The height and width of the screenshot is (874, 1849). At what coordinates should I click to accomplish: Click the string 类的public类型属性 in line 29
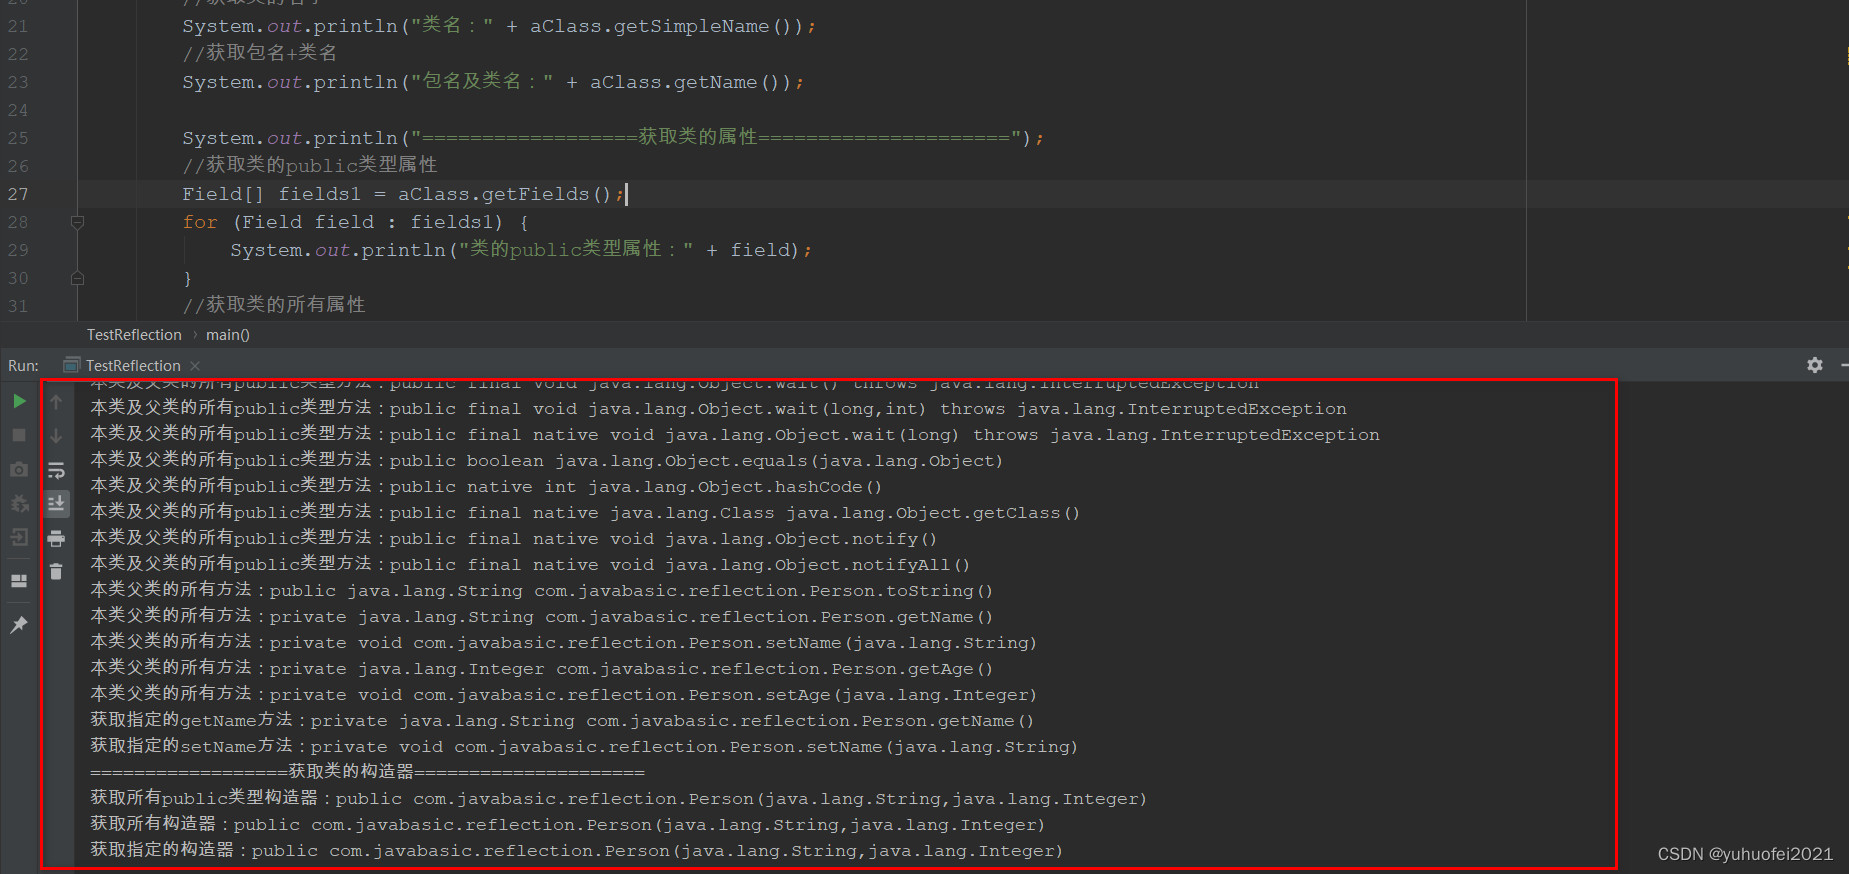(x=566, y=249)
